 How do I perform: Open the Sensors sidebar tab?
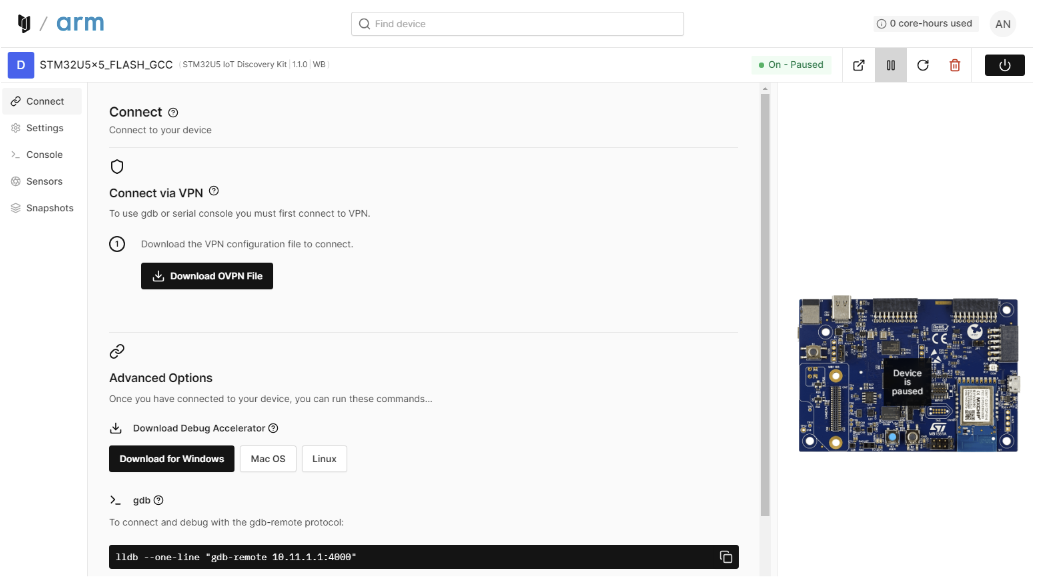(x=42, y=181)
